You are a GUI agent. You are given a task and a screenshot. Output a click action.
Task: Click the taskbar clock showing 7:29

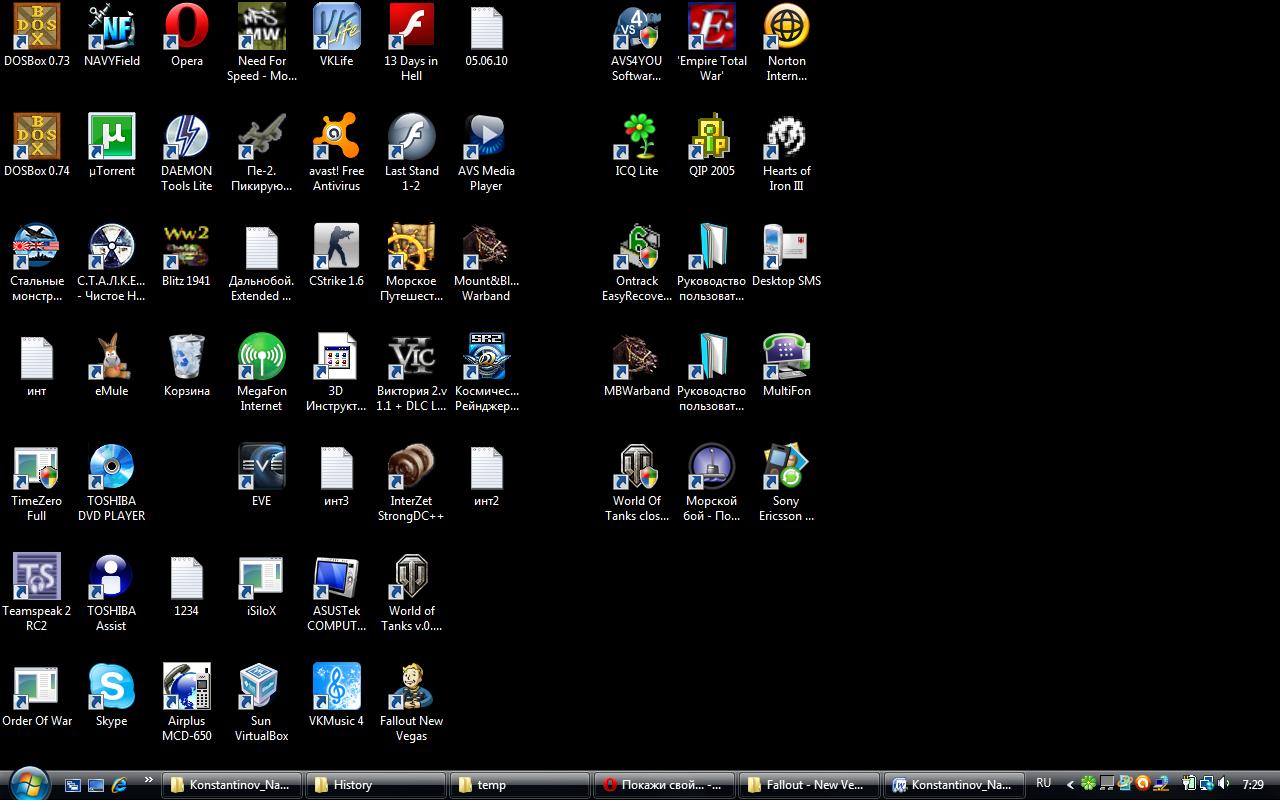pyautogui.click(x=1252, y=785)
